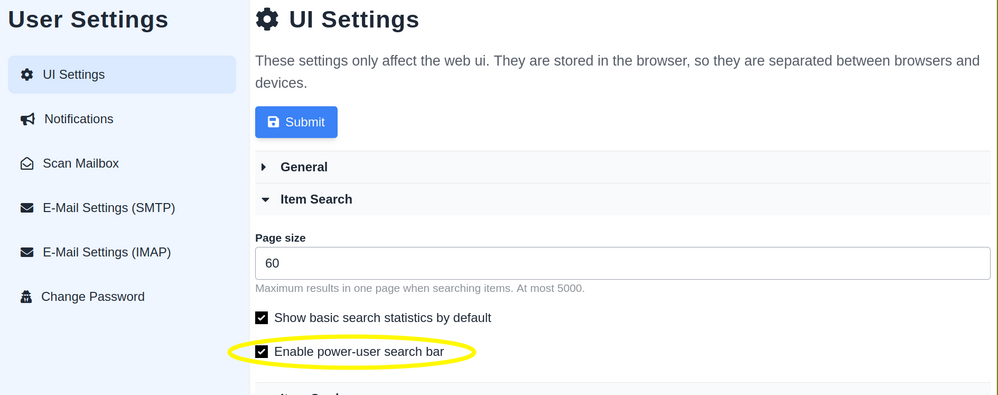Viewport: 998px width, 395px height.
Task: Click the Submit button
Action: [x=296, y=122]
